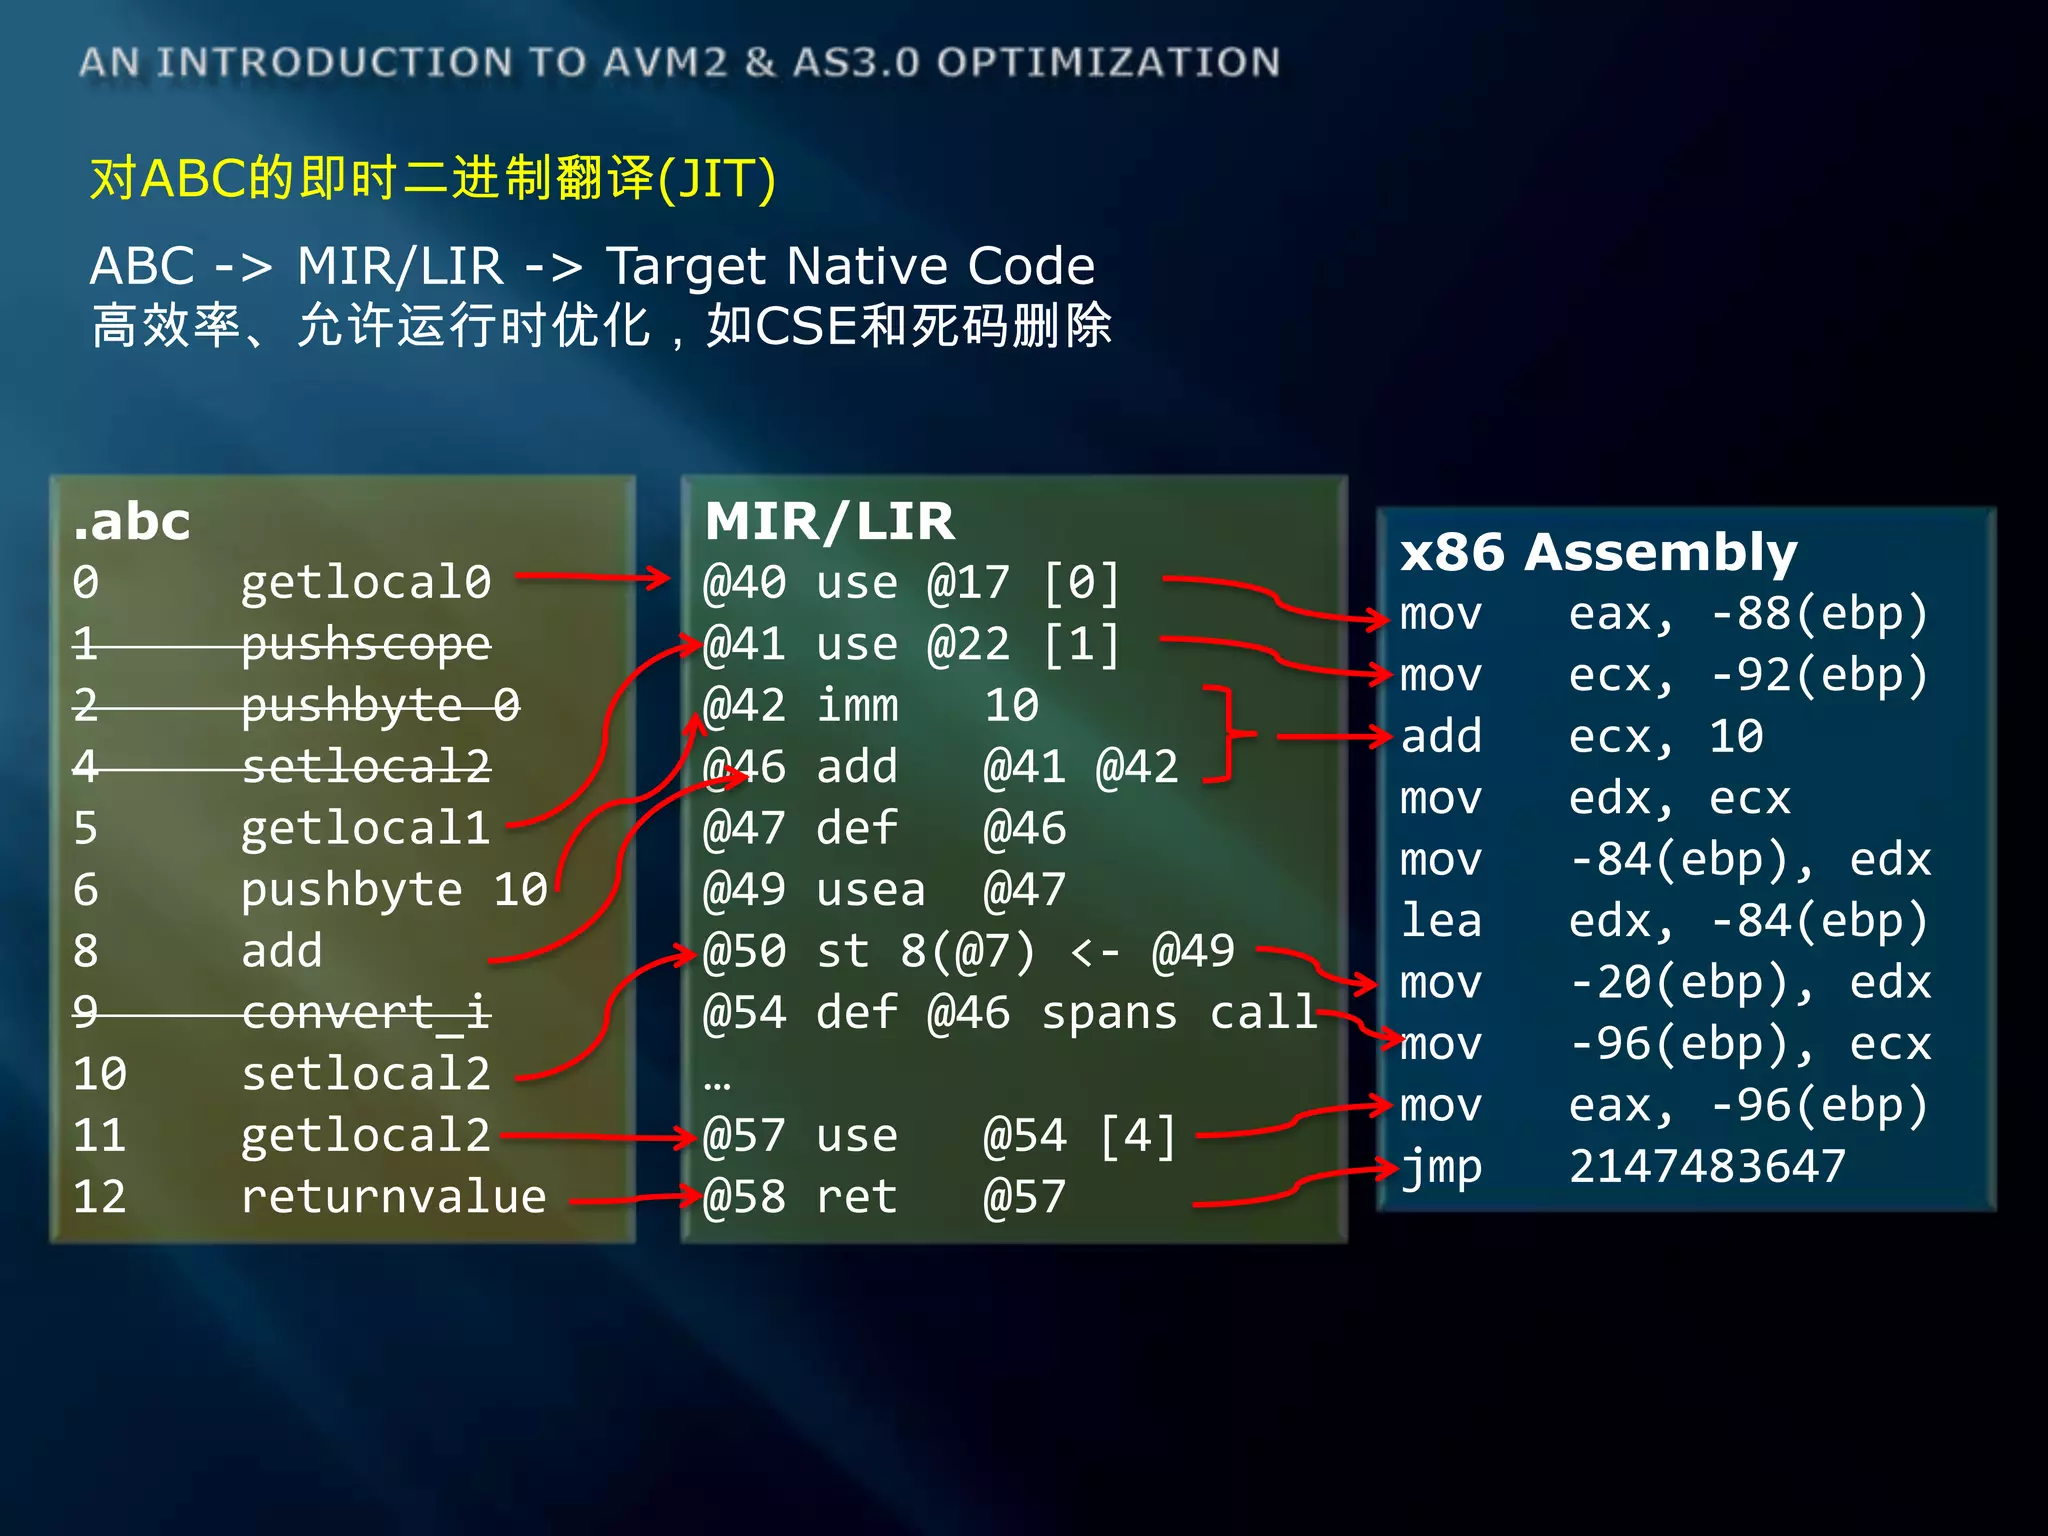2048x1536 pixels.
Task: Click the 'mov edx, ecx' instruction
Action: tap(1596, 798)
